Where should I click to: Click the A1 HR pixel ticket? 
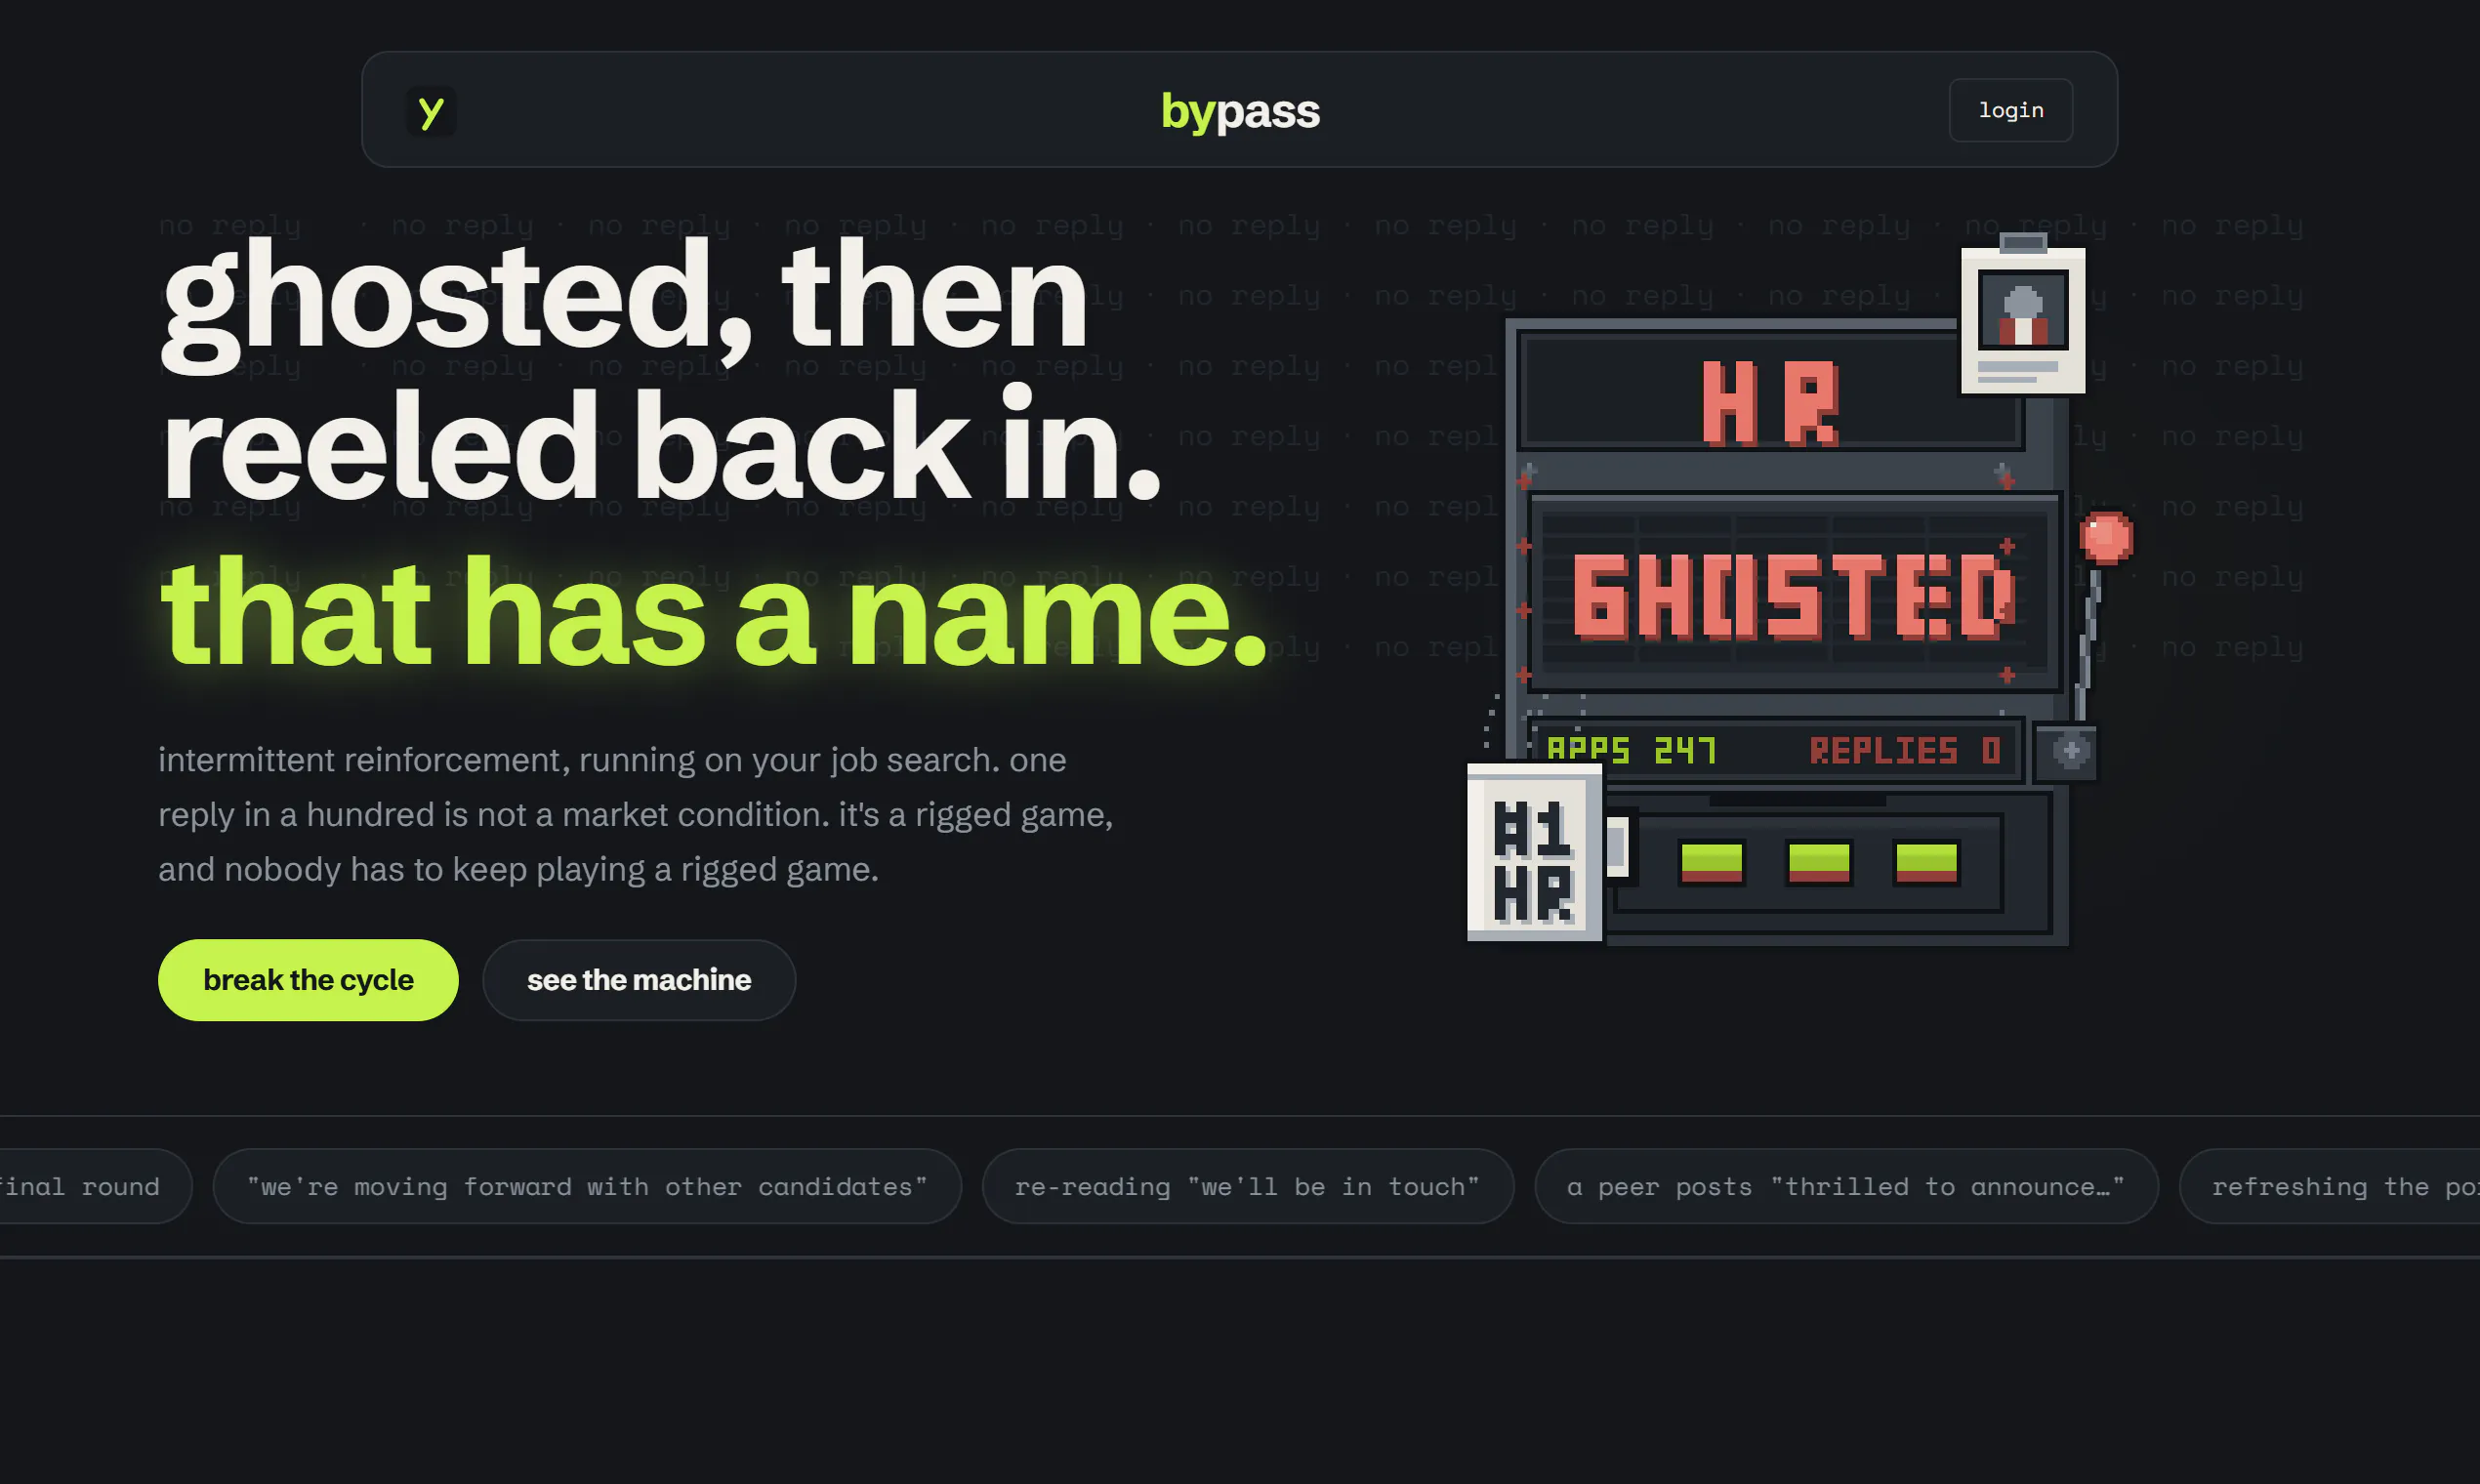1534,853
